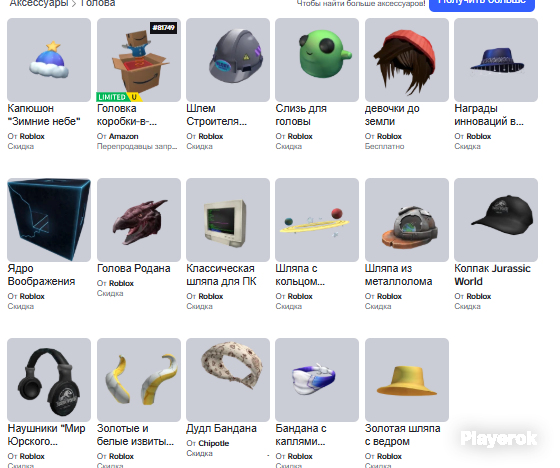Open the blue droplet bandana thumbnail
This screenshot has height=468, width=560.
pyautogui.click(x=317, y=380)
